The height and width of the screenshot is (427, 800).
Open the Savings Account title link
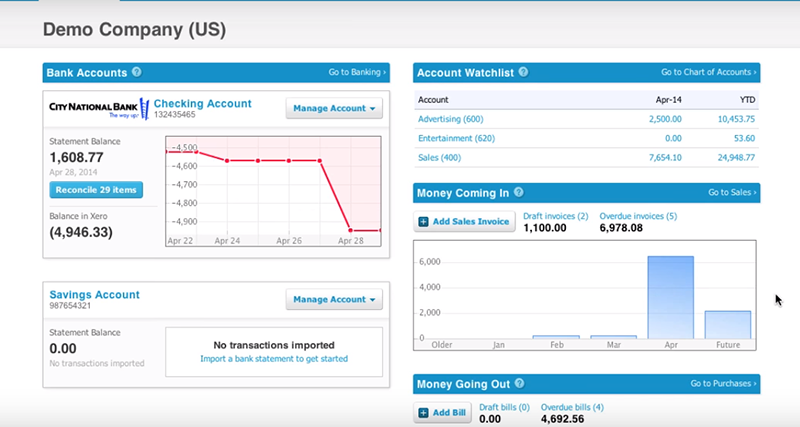(x=95, y=294)
